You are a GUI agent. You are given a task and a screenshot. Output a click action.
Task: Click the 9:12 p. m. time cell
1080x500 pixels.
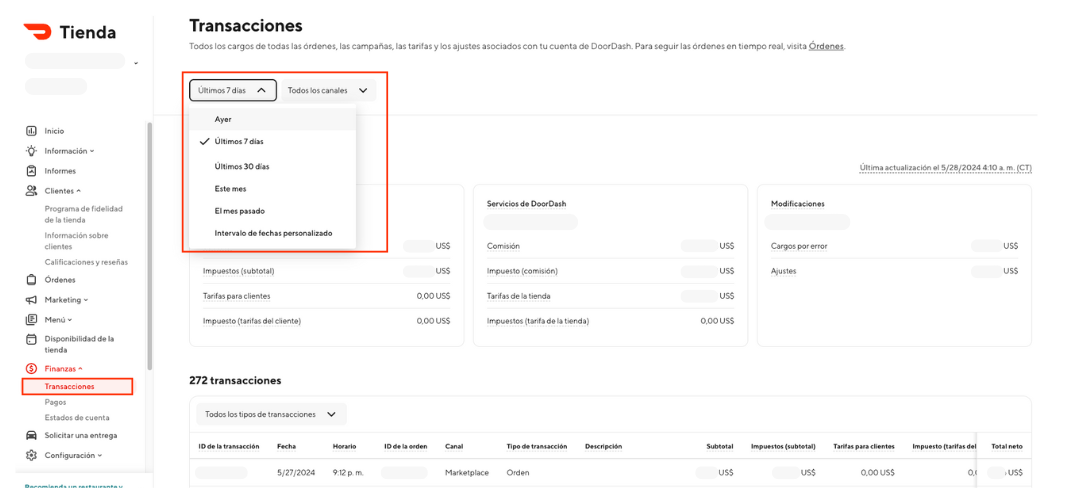pyautogui.click(x=348, y=473)
